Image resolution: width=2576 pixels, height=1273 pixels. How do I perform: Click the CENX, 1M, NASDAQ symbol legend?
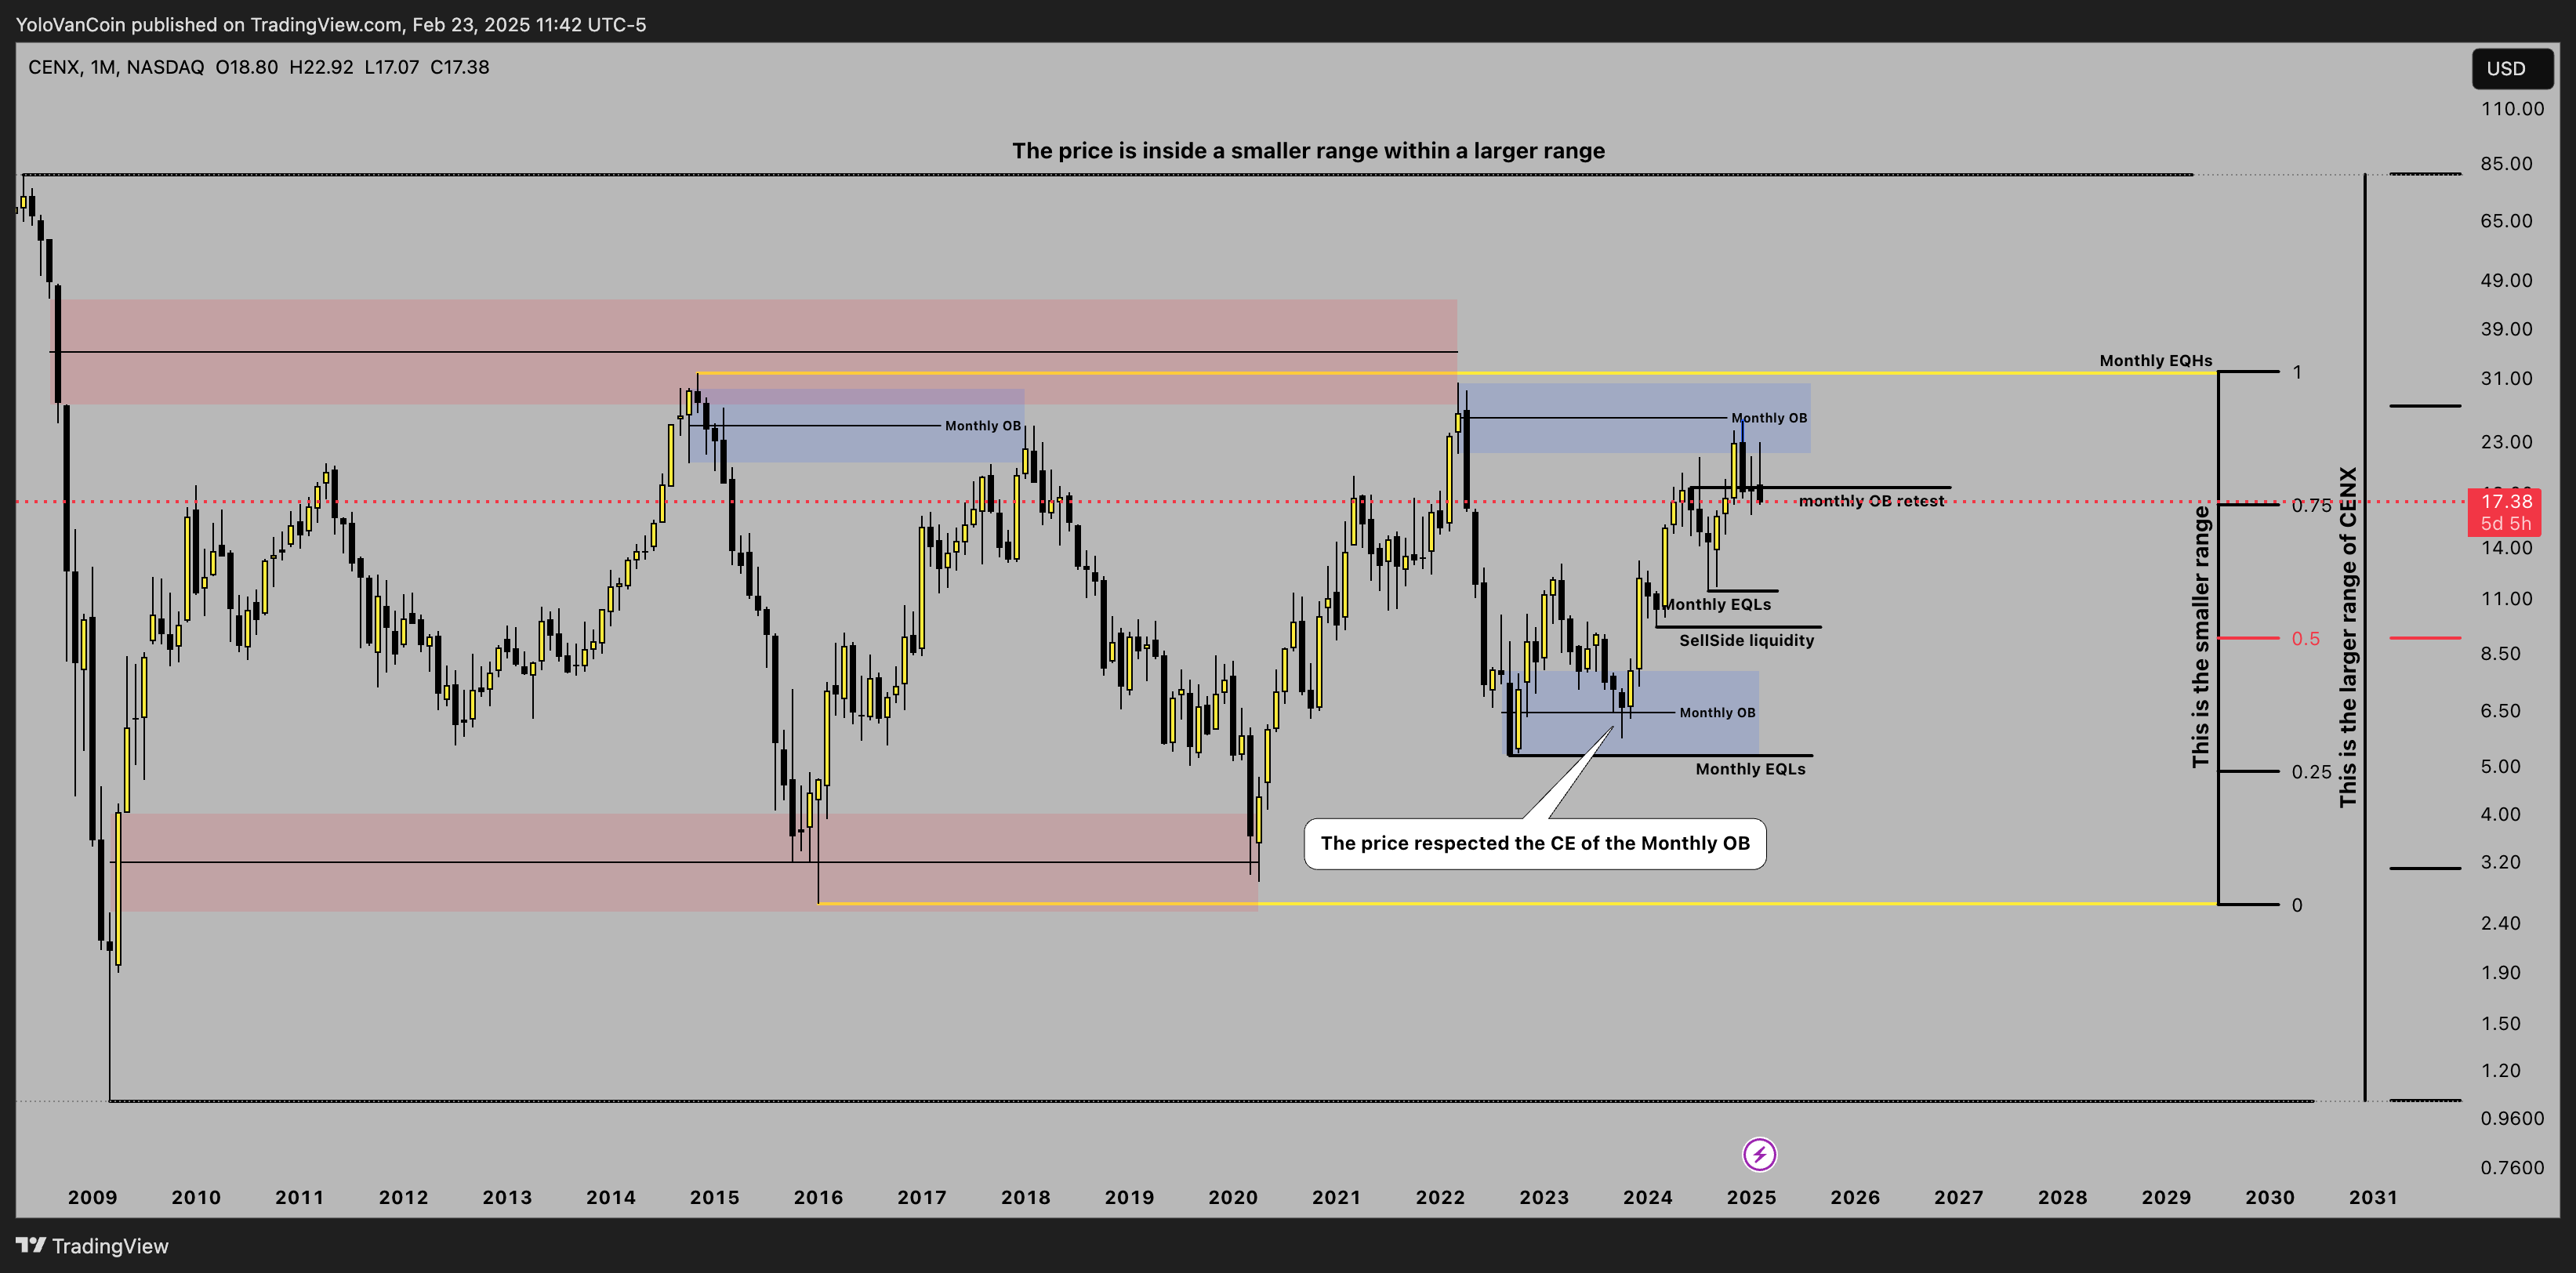pos(116,67)
